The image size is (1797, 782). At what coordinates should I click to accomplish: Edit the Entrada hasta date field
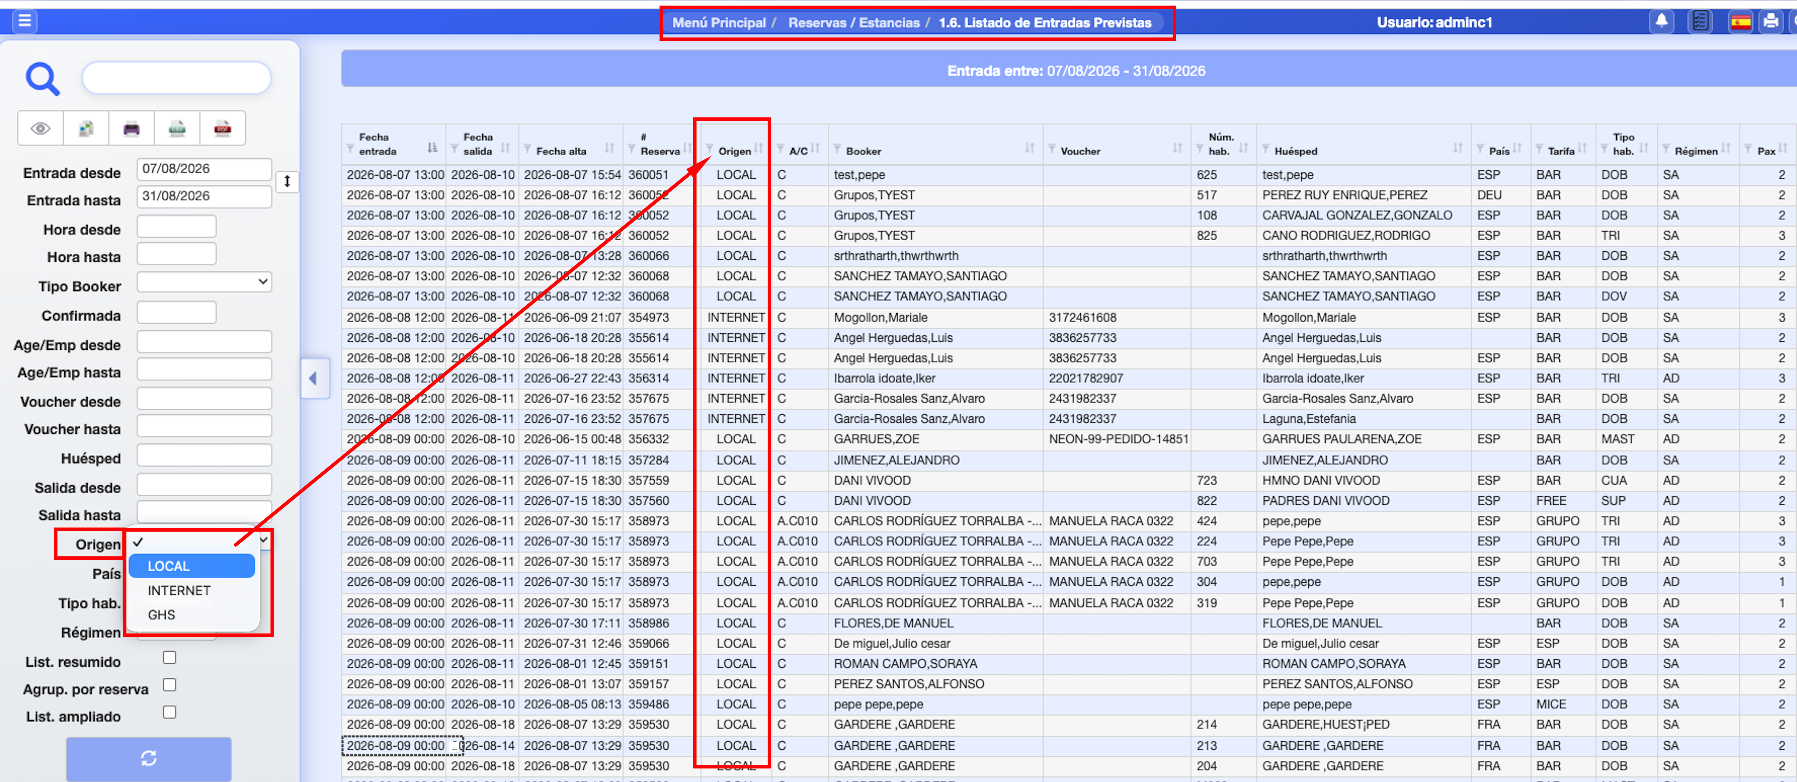point(204,196)
